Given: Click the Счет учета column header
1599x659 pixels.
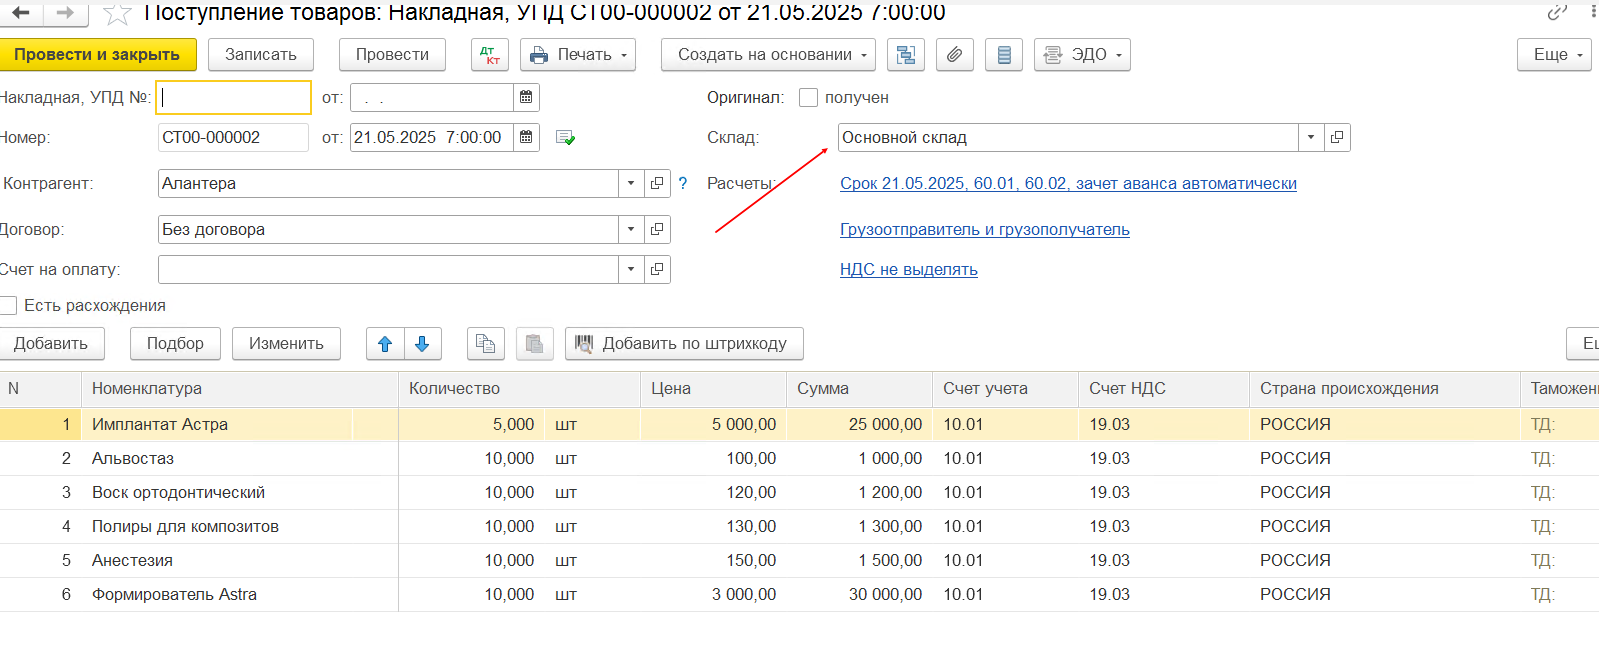Looking at the screenshot, I should click(1005, 389).
